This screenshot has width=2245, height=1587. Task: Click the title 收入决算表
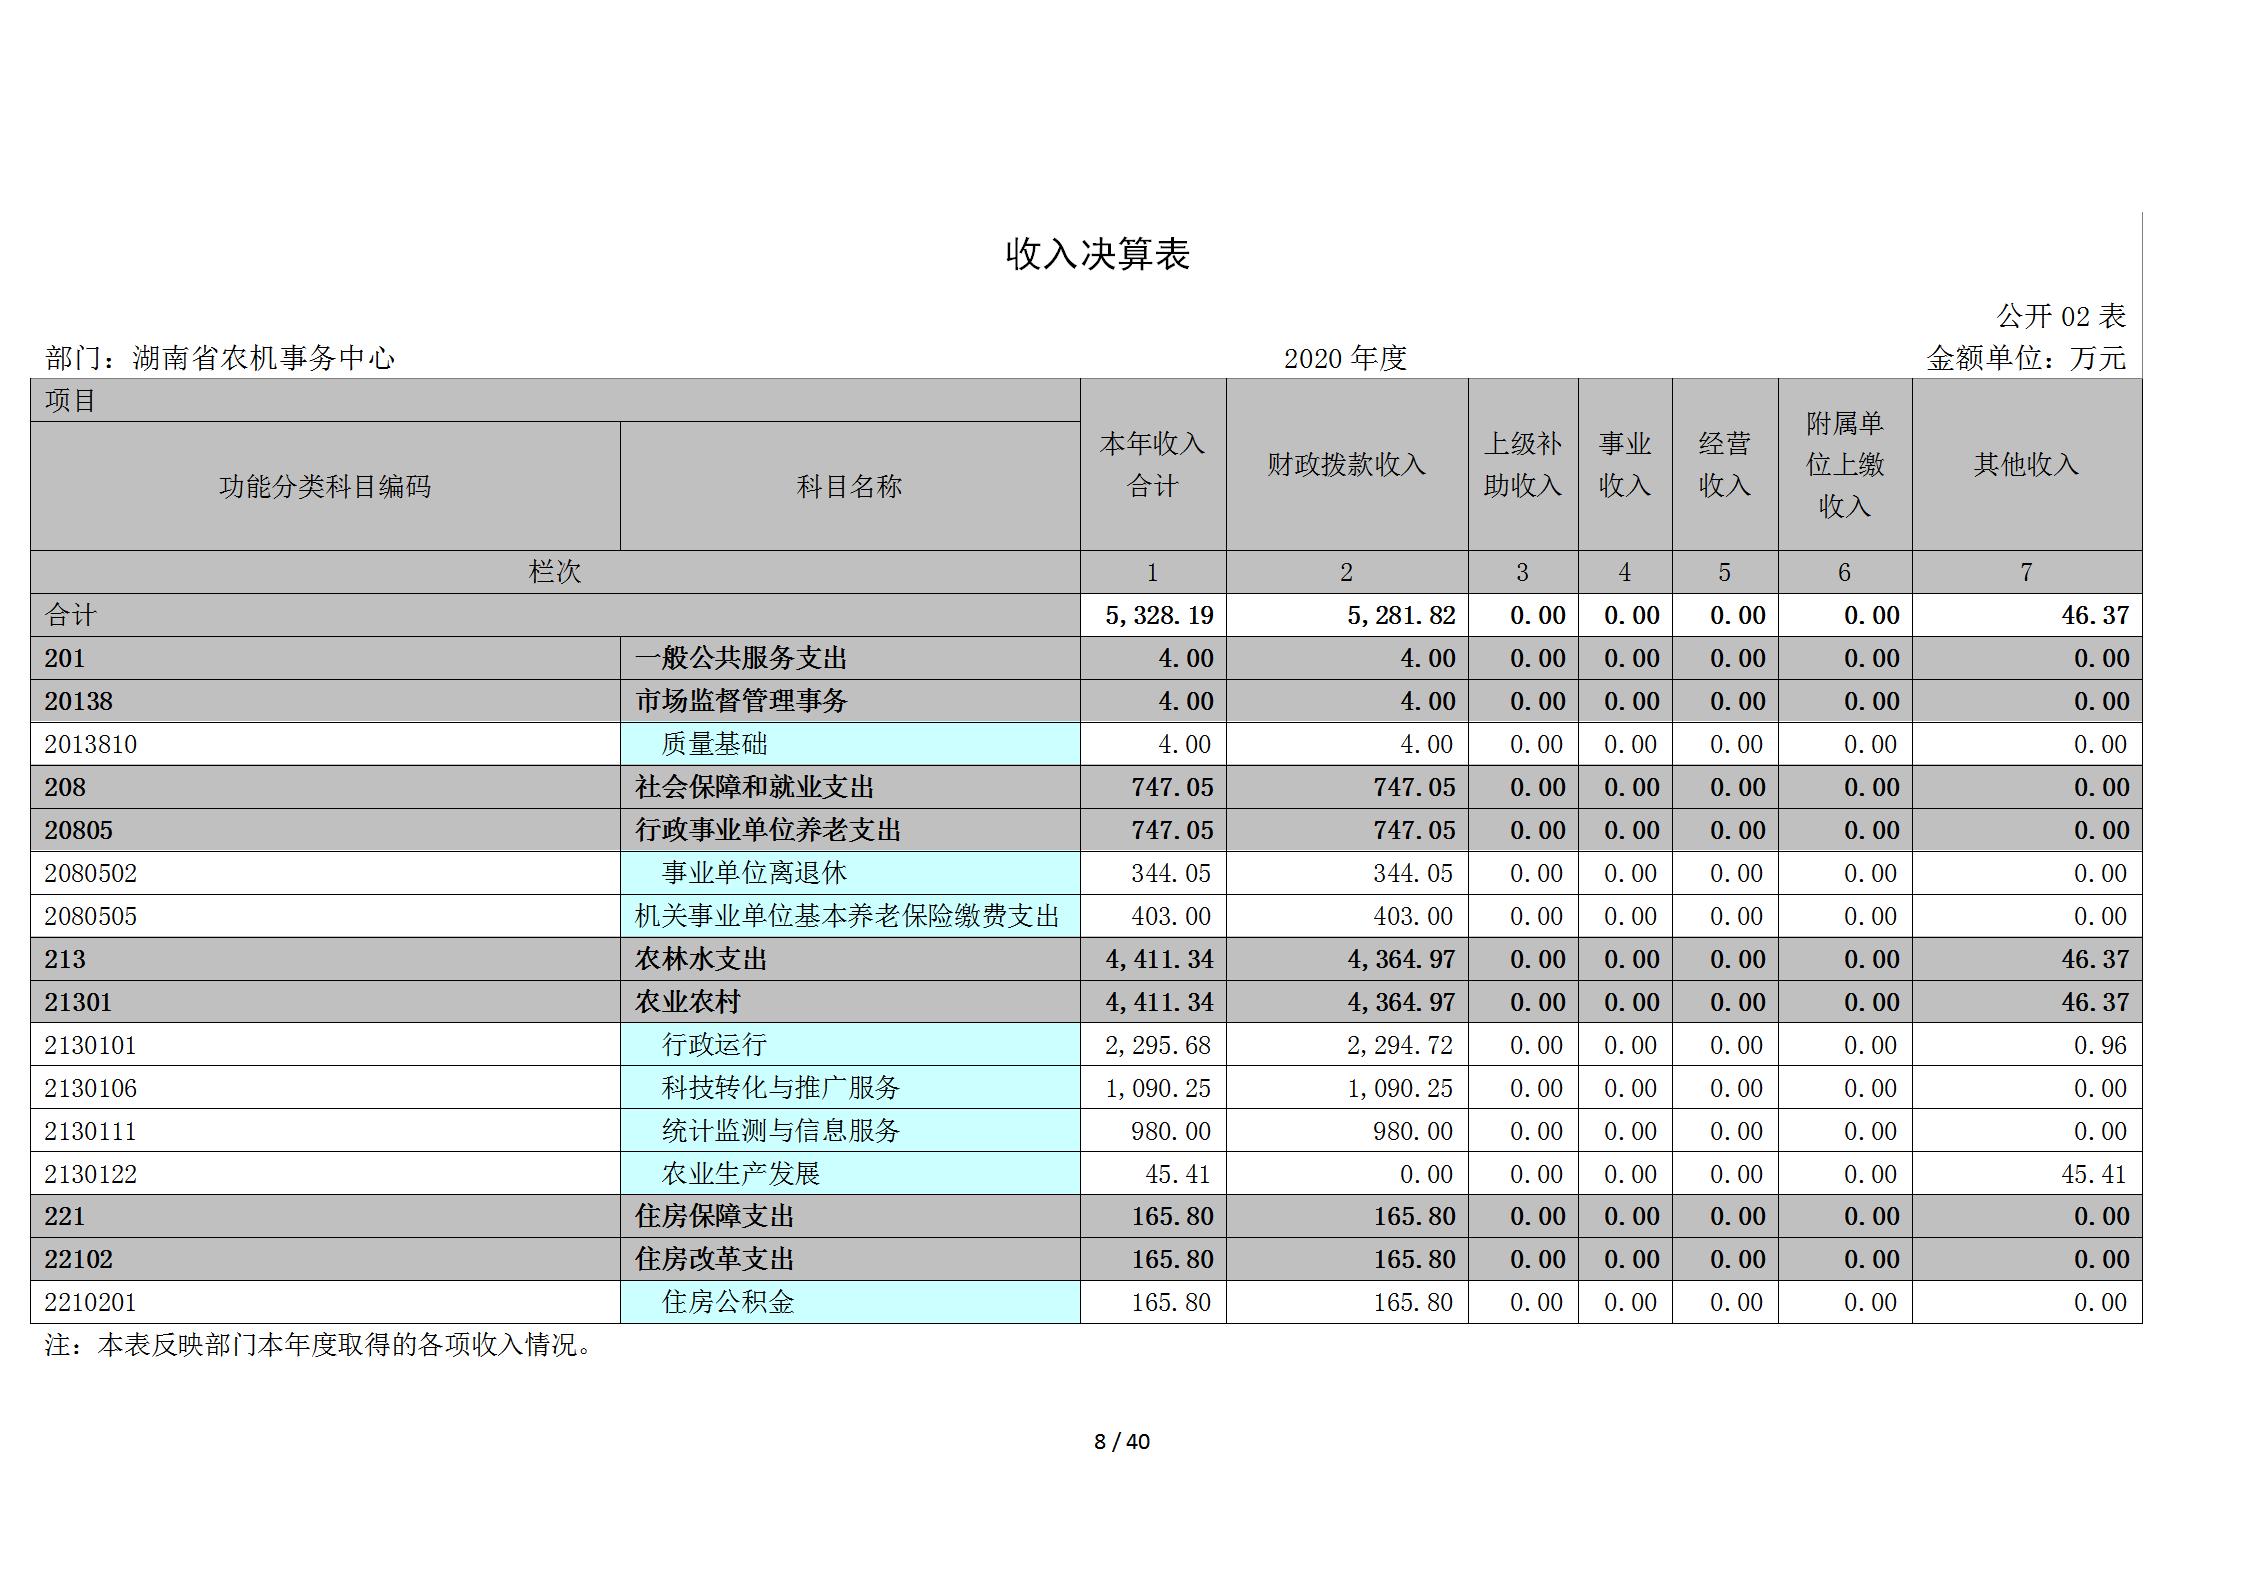[x=1097, y=254]
